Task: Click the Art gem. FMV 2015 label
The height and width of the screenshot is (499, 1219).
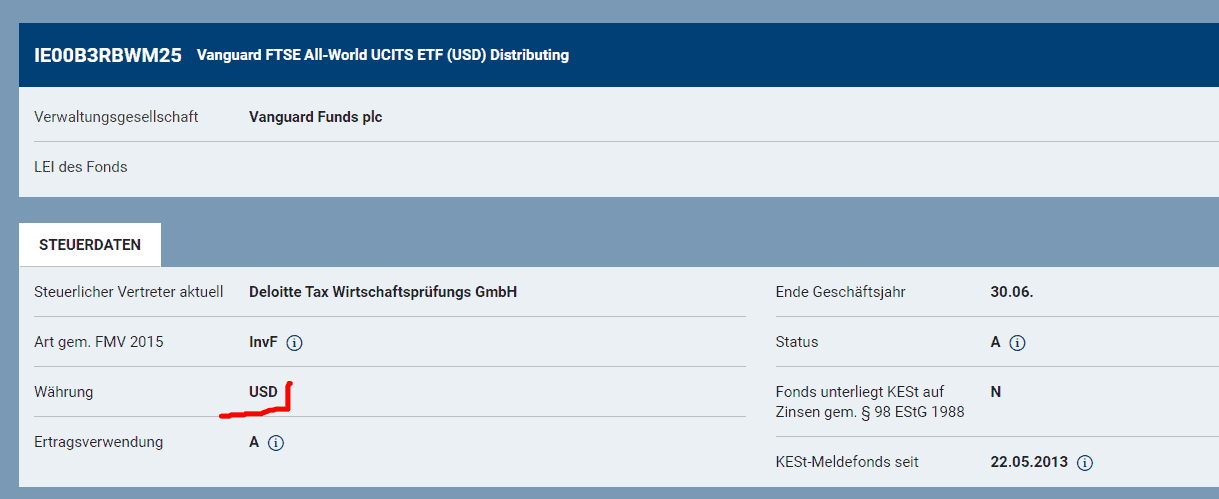Action: point(99,342)
